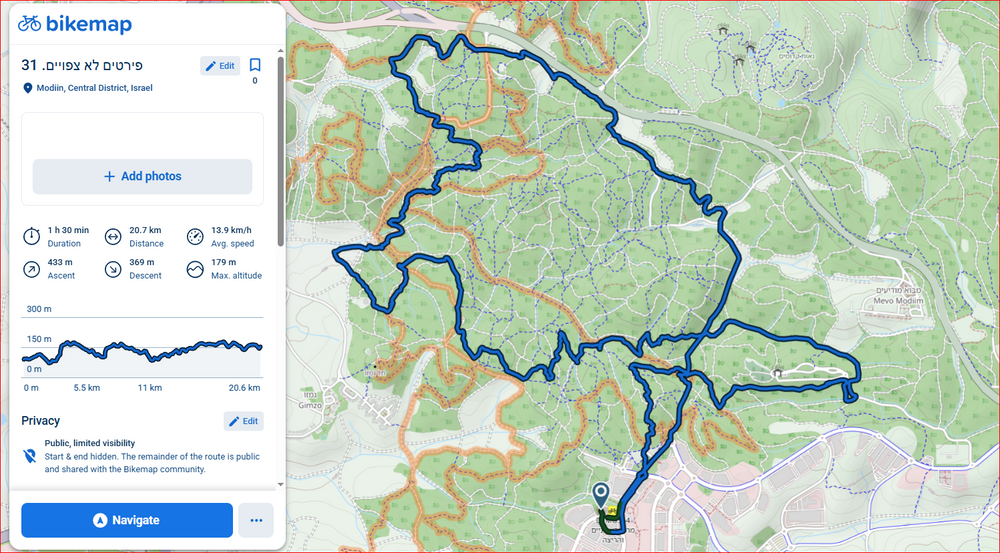Select the route start marker on map

(x=600, y=495)
